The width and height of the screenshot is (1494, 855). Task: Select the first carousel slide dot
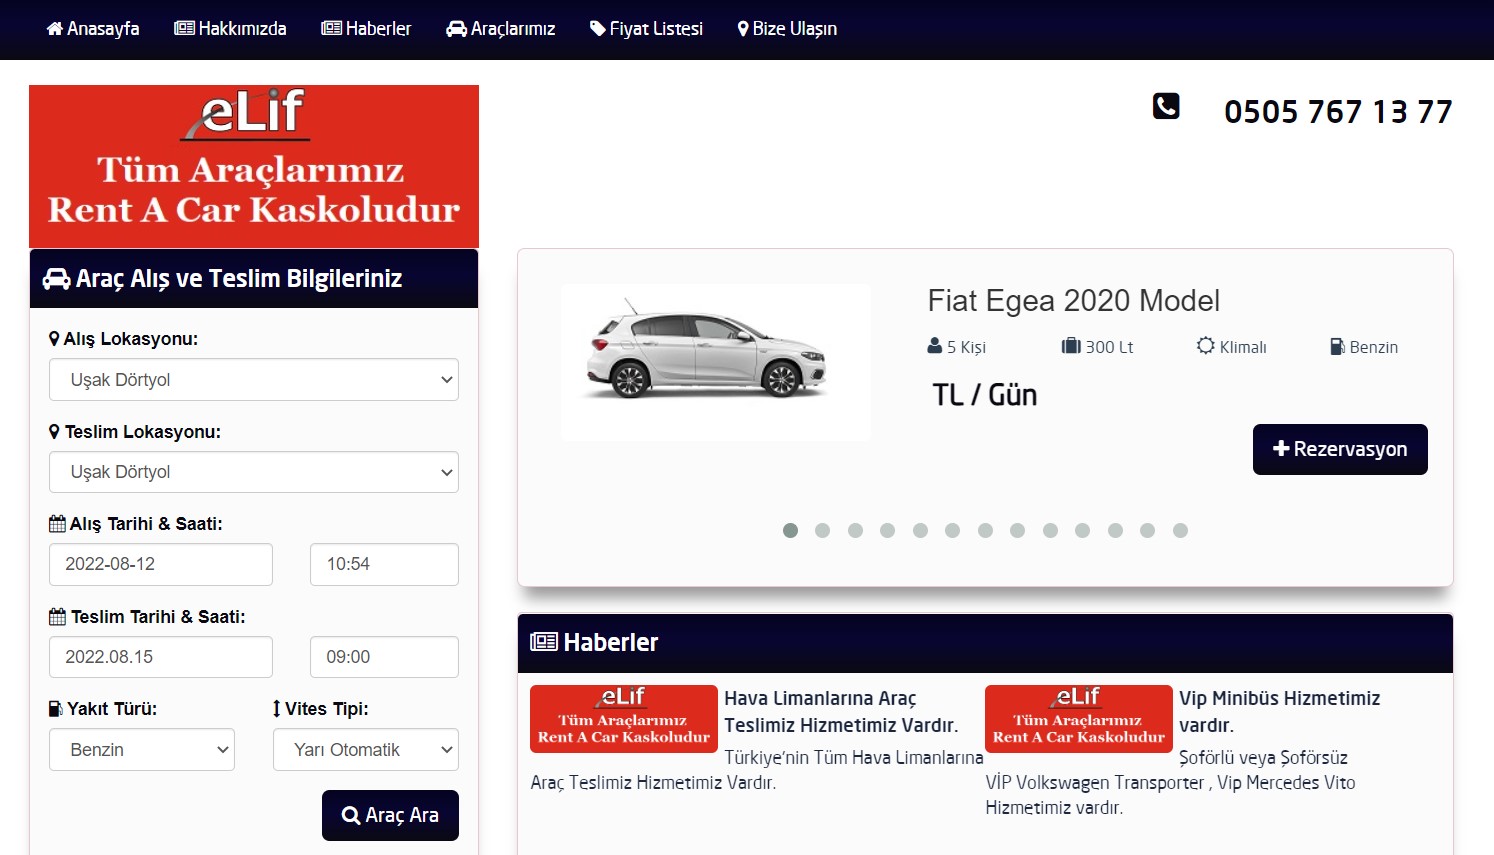tap(790, 531)
